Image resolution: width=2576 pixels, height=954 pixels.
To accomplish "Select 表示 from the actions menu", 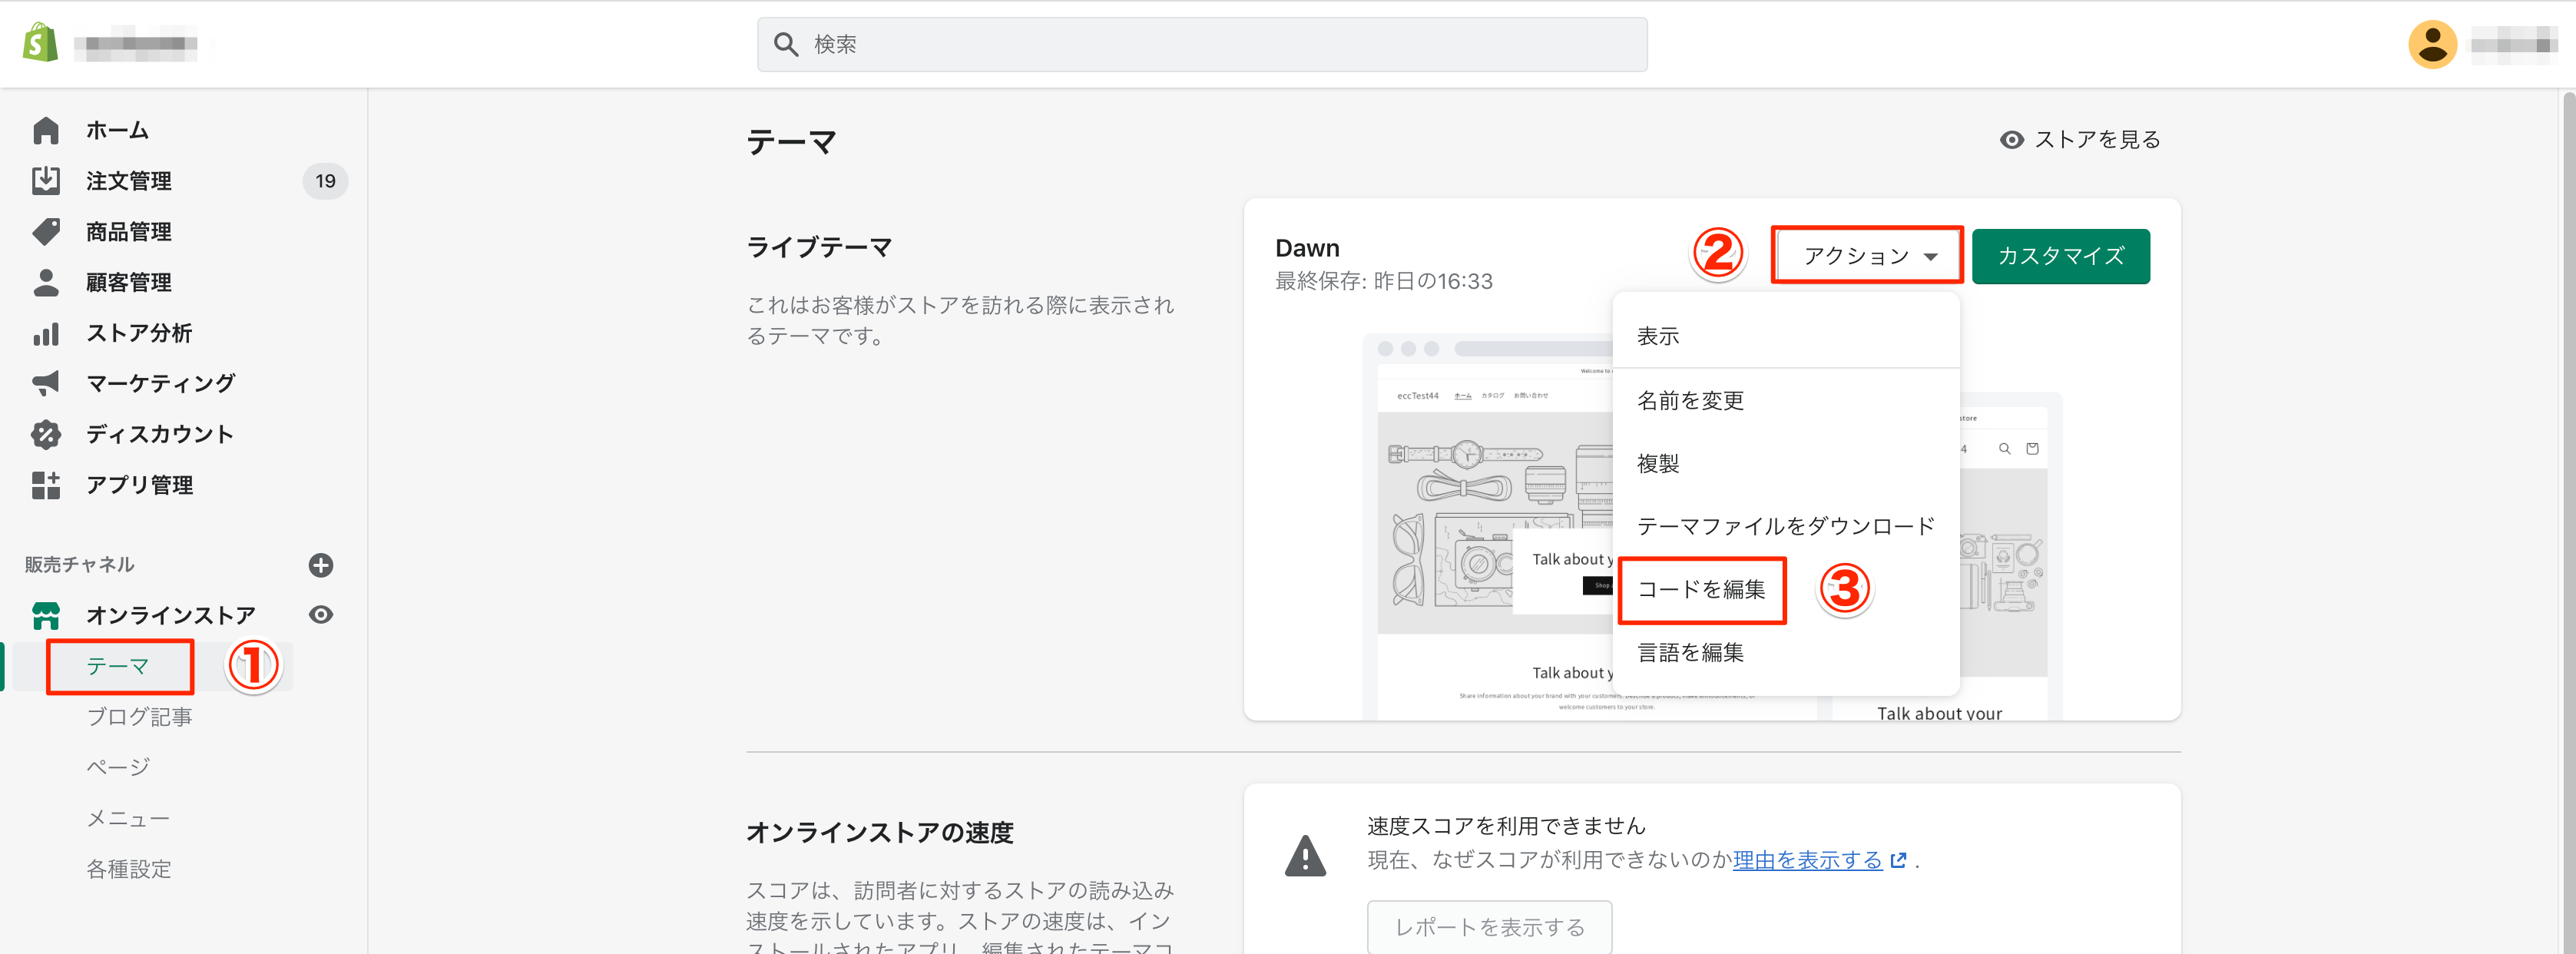I will 1786,336.
